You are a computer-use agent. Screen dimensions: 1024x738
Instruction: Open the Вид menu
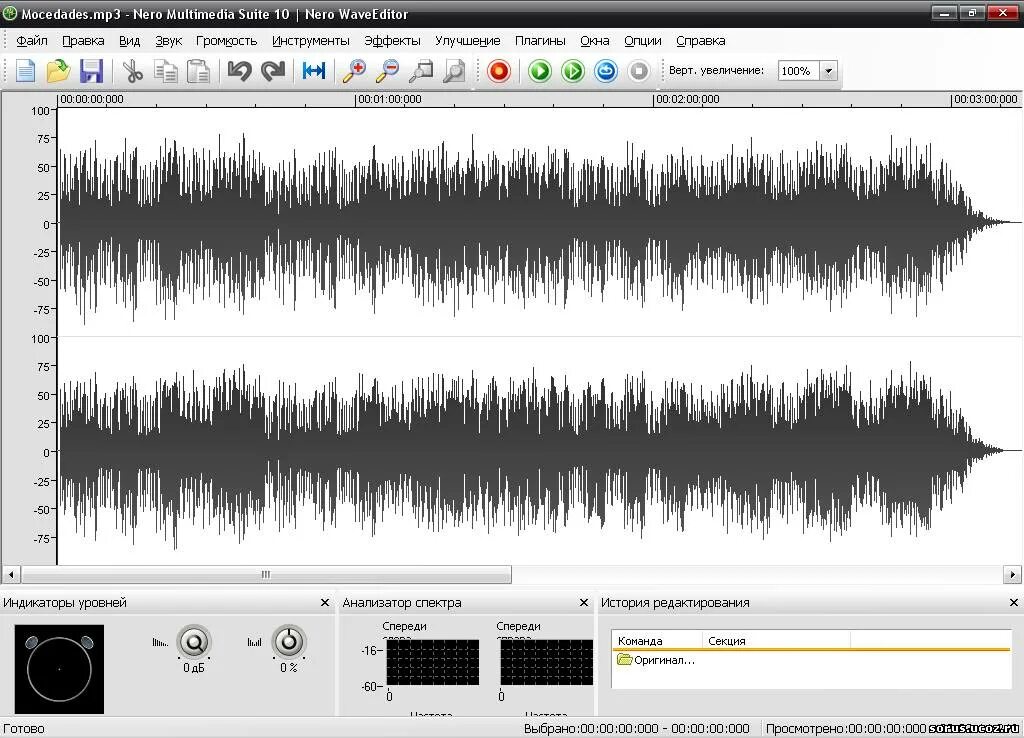pyautogui.click(x=129, y=40)
